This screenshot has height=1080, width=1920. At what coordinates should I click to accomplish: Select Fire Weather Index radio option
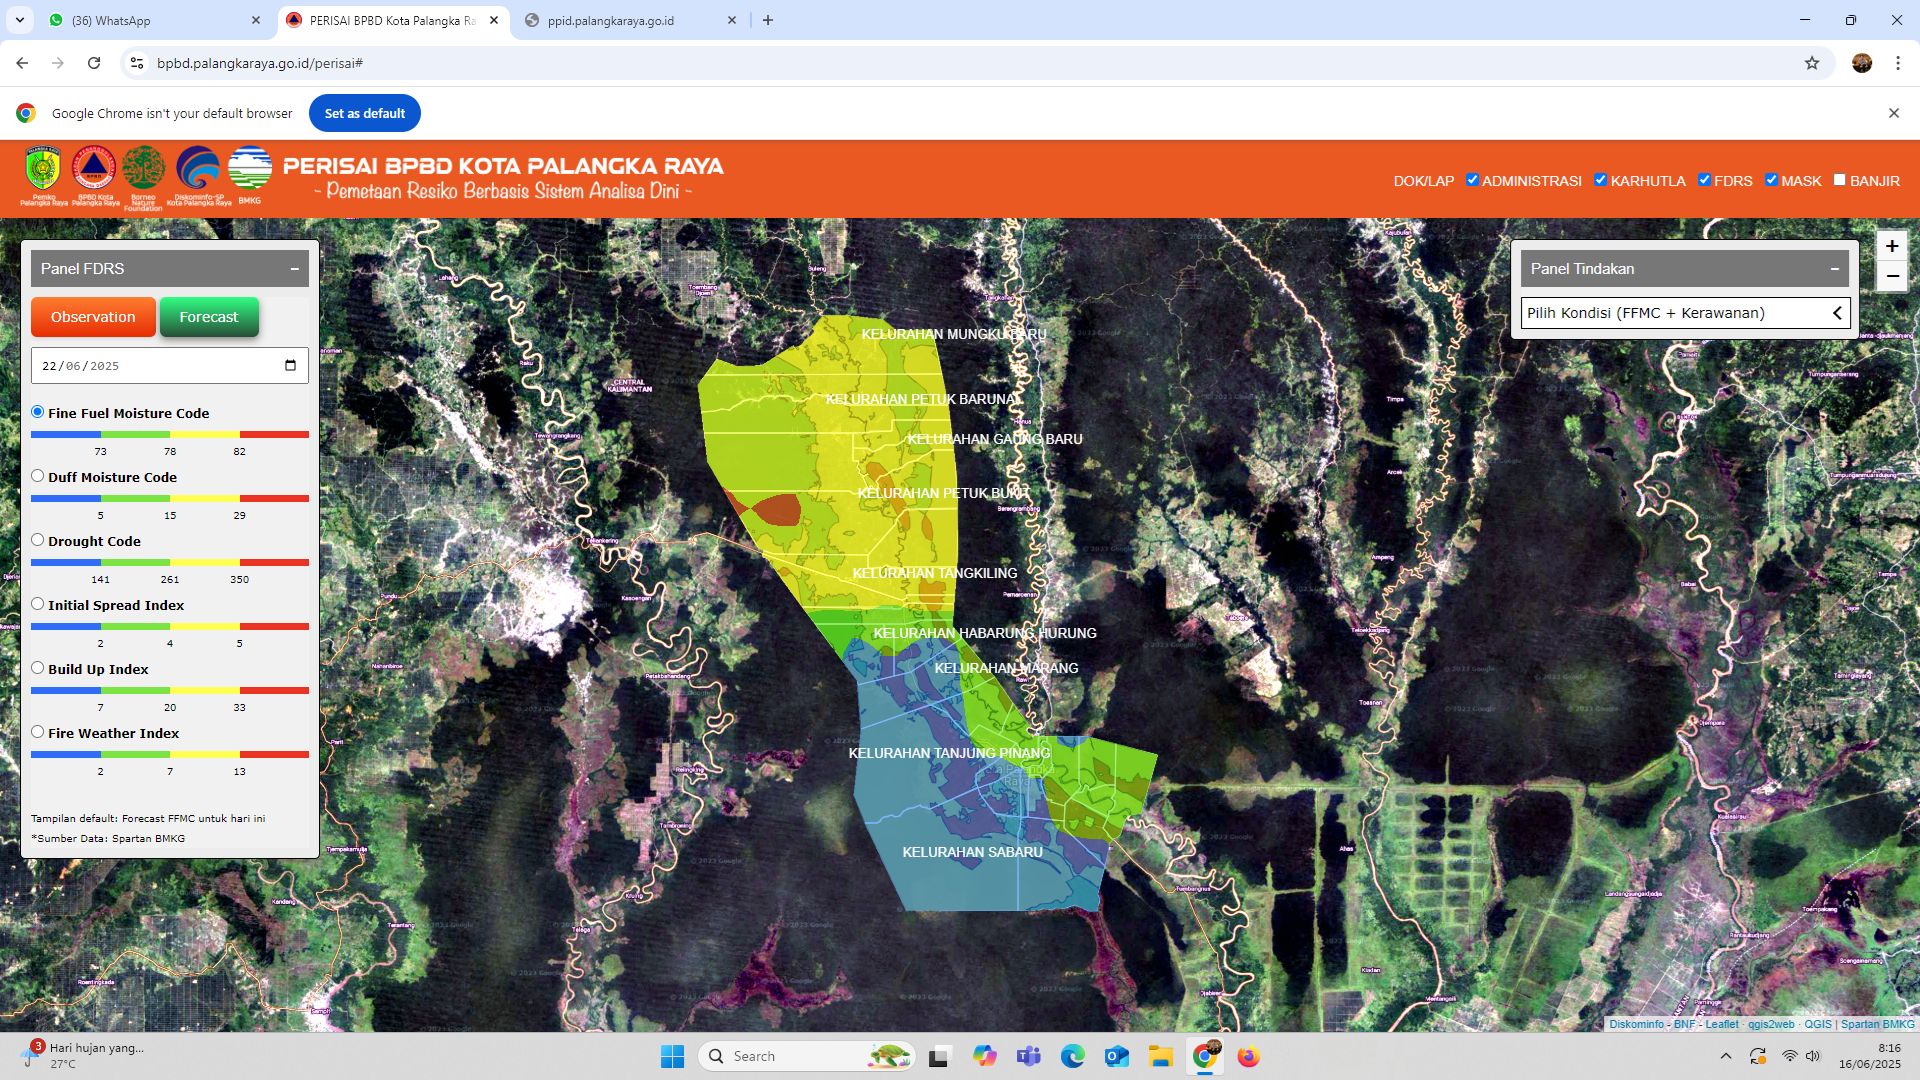(38, 732)
